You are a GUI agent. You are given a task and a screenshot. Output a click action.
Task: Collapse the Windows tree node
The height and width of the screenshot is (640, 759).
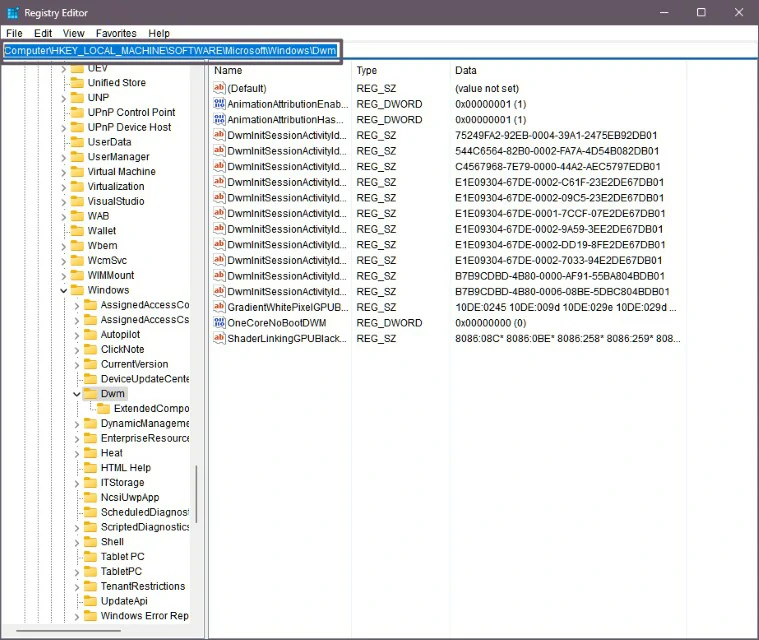[x=64, y=290]
